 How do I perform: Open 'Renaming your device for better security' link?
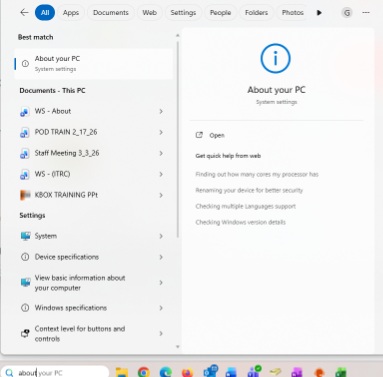[x=249, y=190]
